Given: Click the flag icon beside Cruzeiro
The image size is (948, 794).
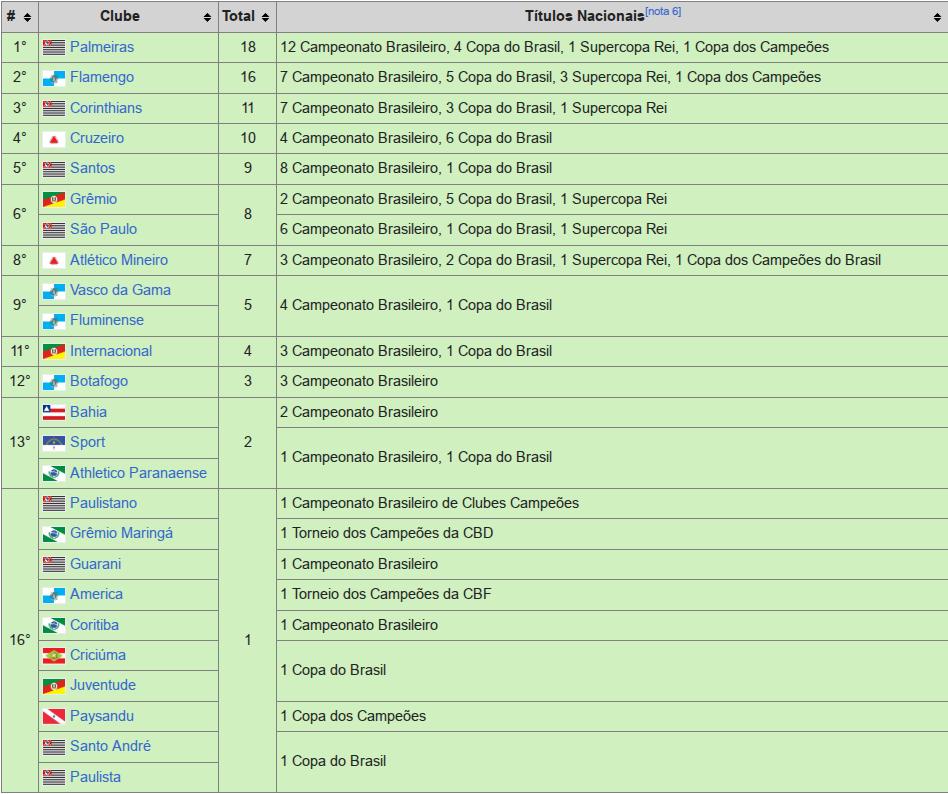Looking at the screenshot, I should [x=54, y=139].
